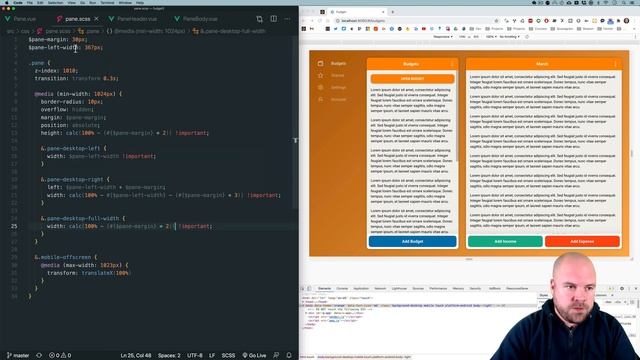Switch to the PaneBody.vue editor tab

[196, 19]
